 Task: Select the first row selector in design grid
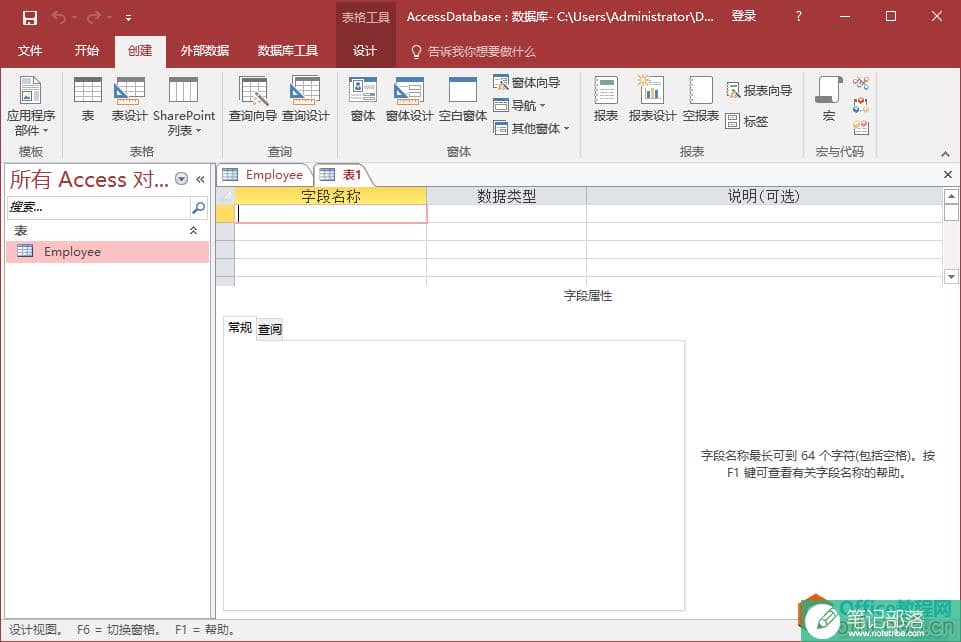pos(226,213)
